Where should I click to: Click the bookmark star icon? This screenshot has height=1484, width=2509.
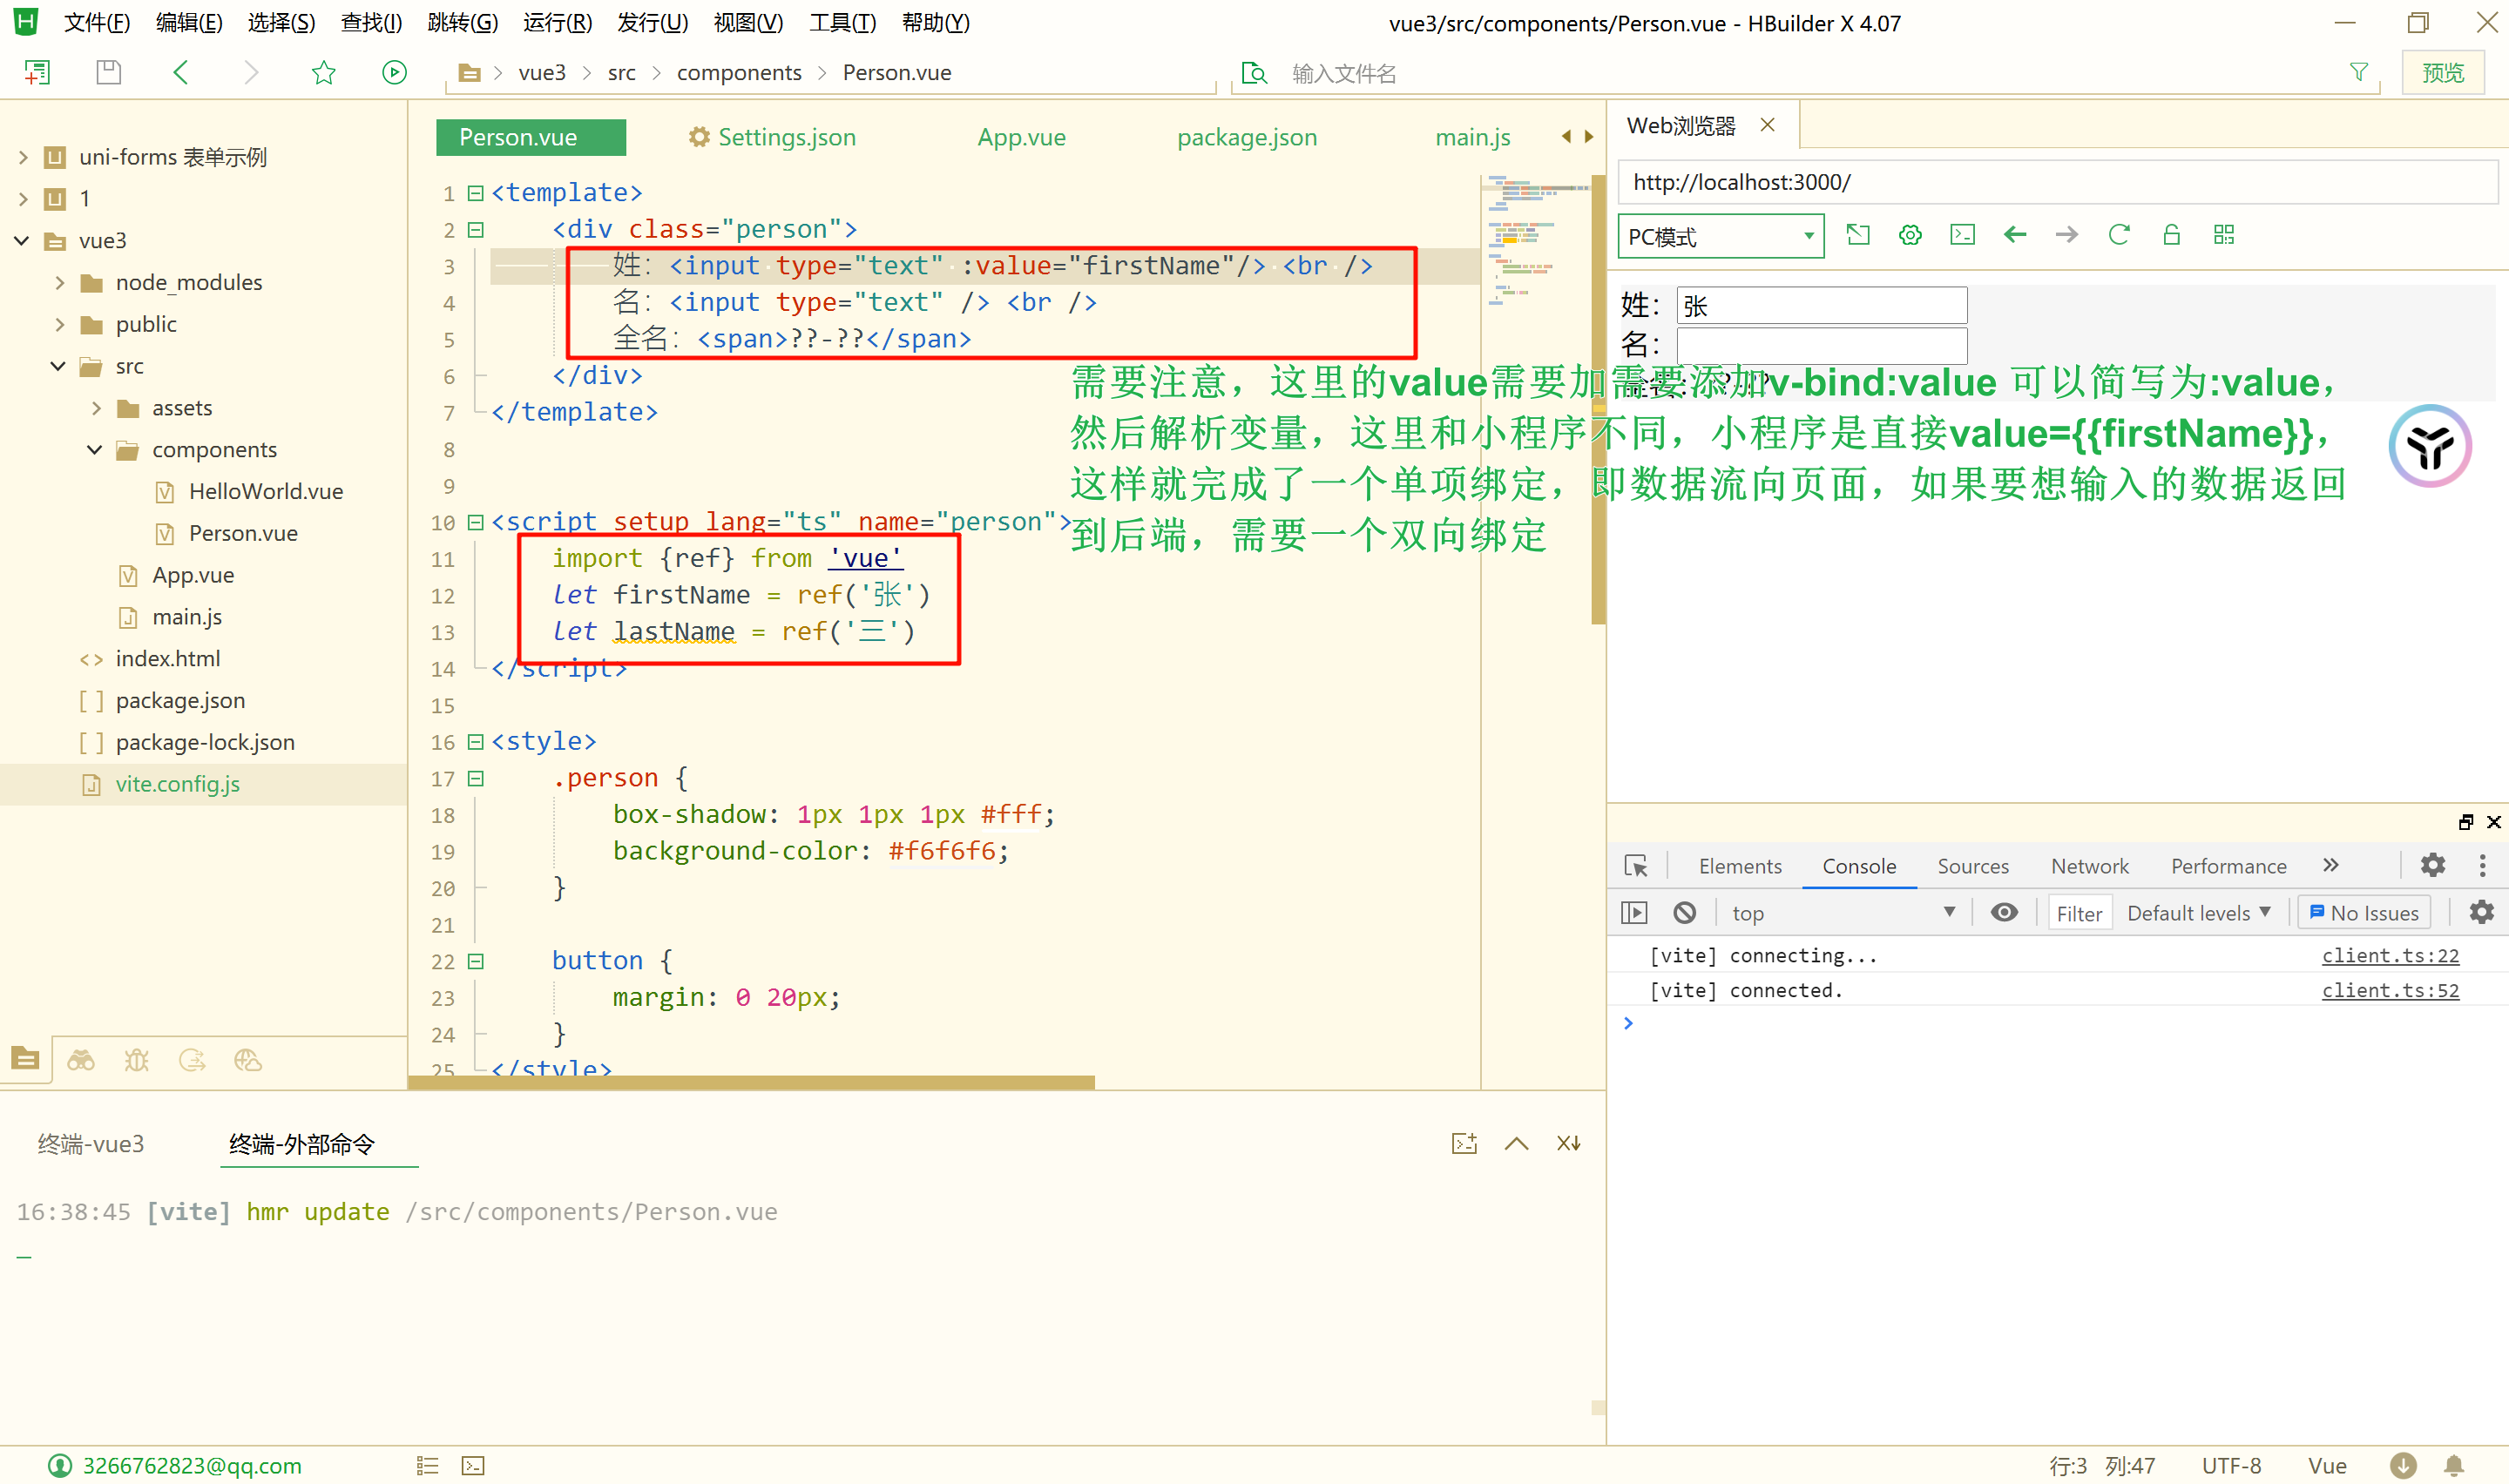[x=323, y=72]
